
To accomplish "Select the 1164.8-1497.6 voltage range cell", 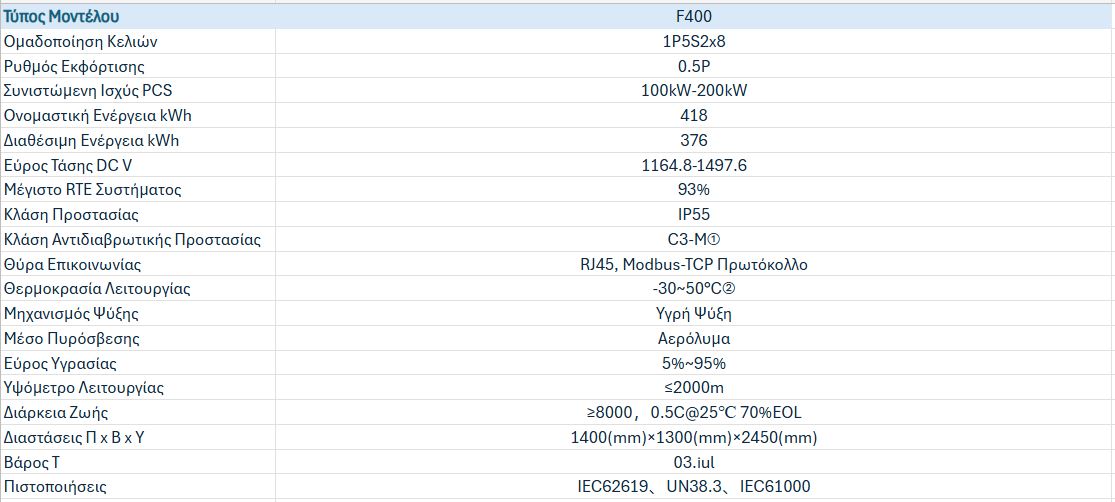I will pos(693,165).
